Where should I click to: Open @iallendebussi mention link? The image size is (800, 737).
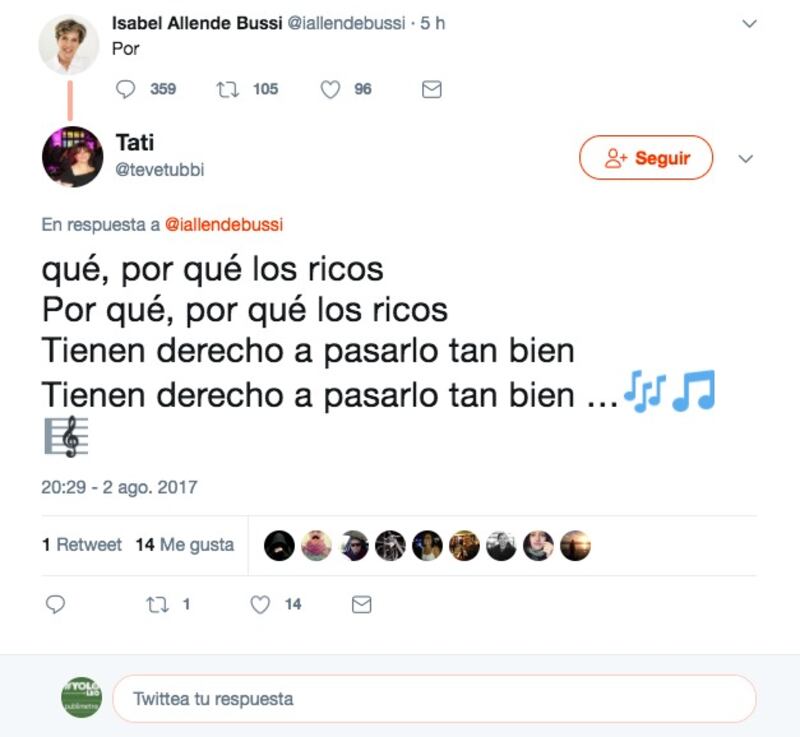click(x=224, y=224)
